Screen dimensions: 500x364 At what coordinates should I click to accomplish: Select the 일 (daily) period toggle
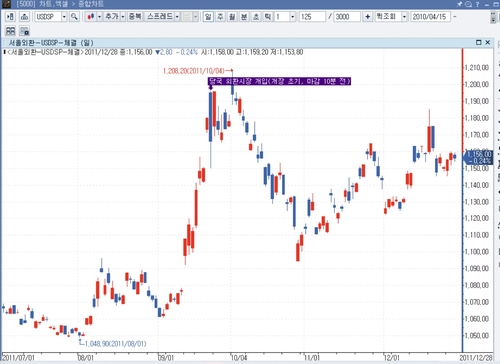[208, 17]
